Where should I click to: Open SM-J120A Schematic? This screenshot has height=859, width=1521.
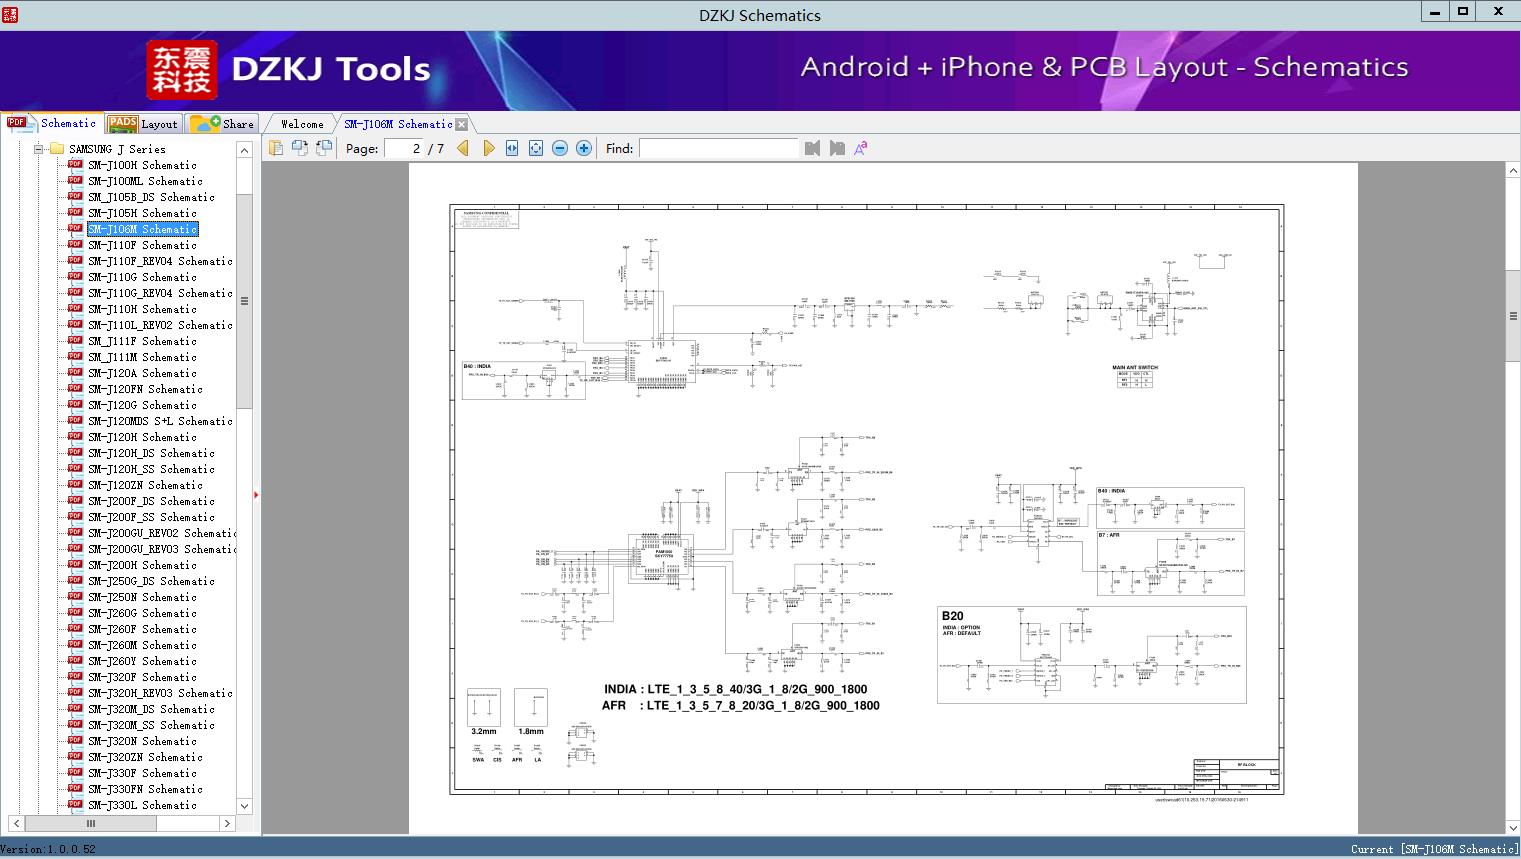tap(142, 373)
